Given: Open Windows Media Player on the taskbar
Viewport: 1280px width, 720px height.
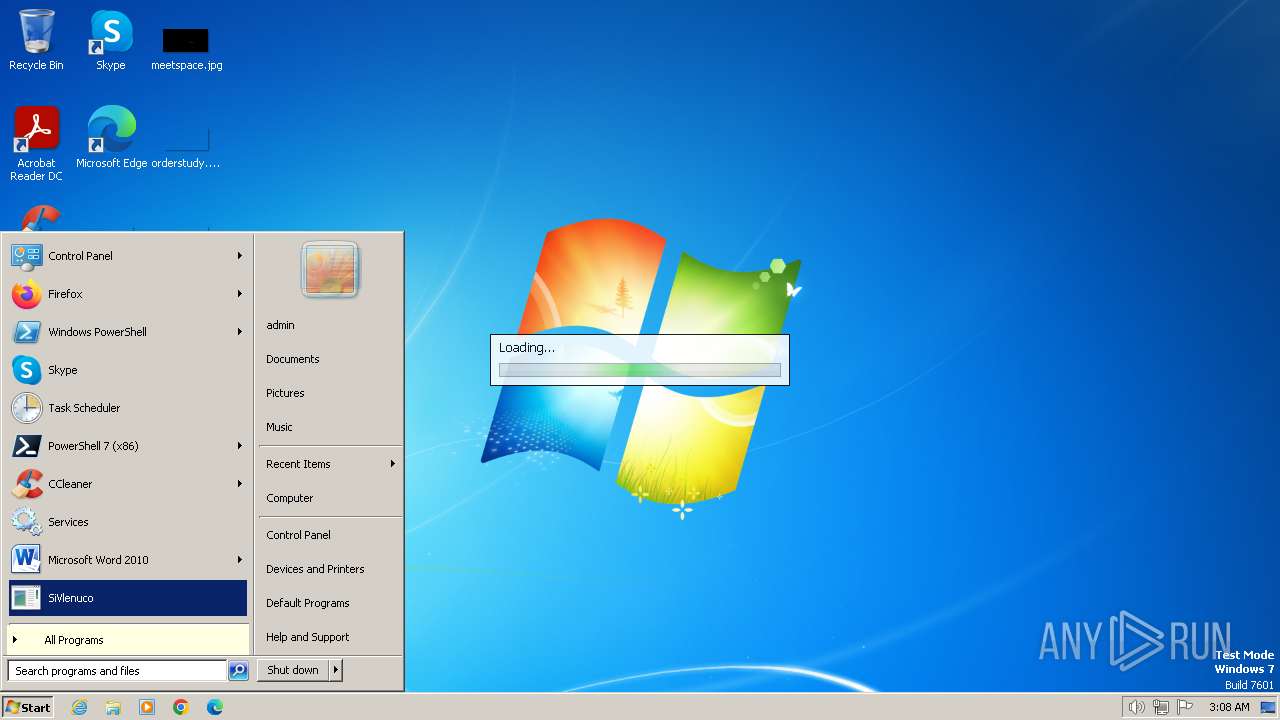Looking at the screenshot, I should pyautogui.click(x=147, y=707).
